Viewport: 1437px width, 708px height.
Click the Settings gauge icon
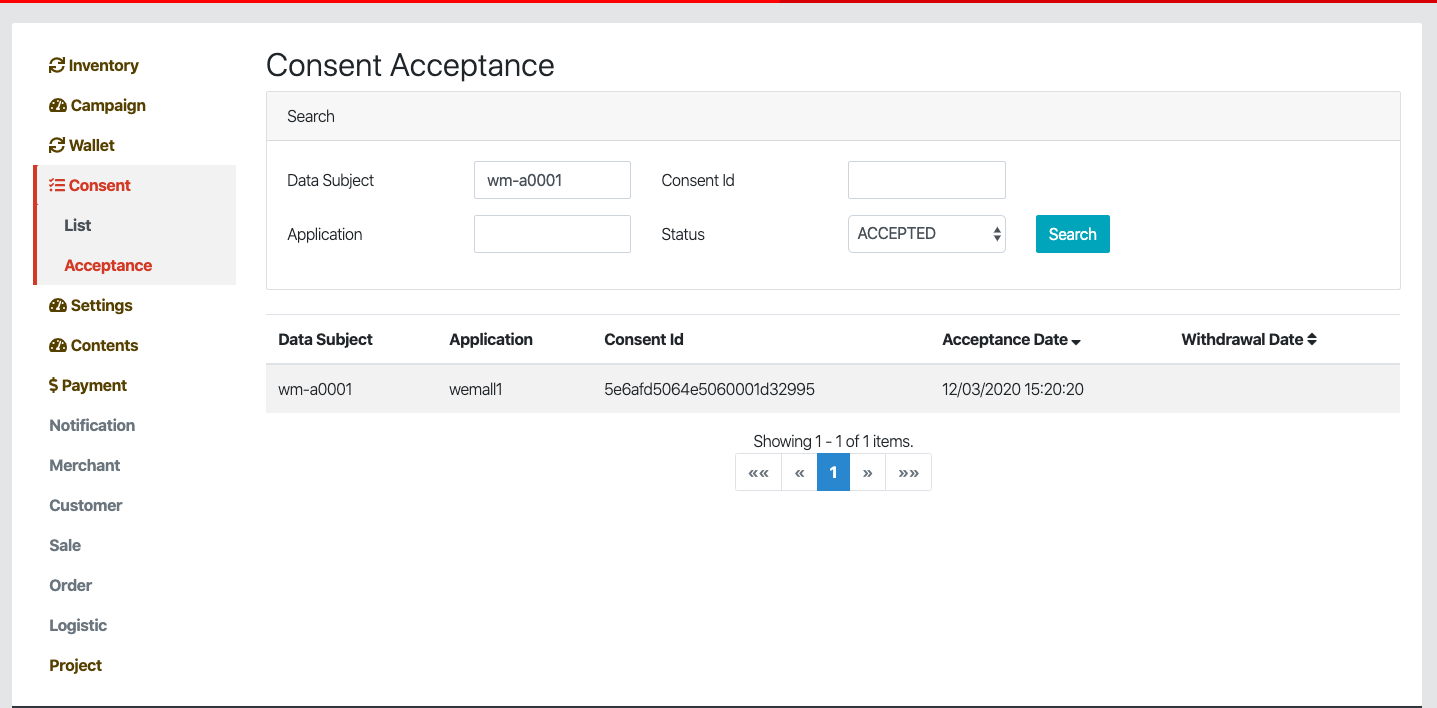[58, 306]
